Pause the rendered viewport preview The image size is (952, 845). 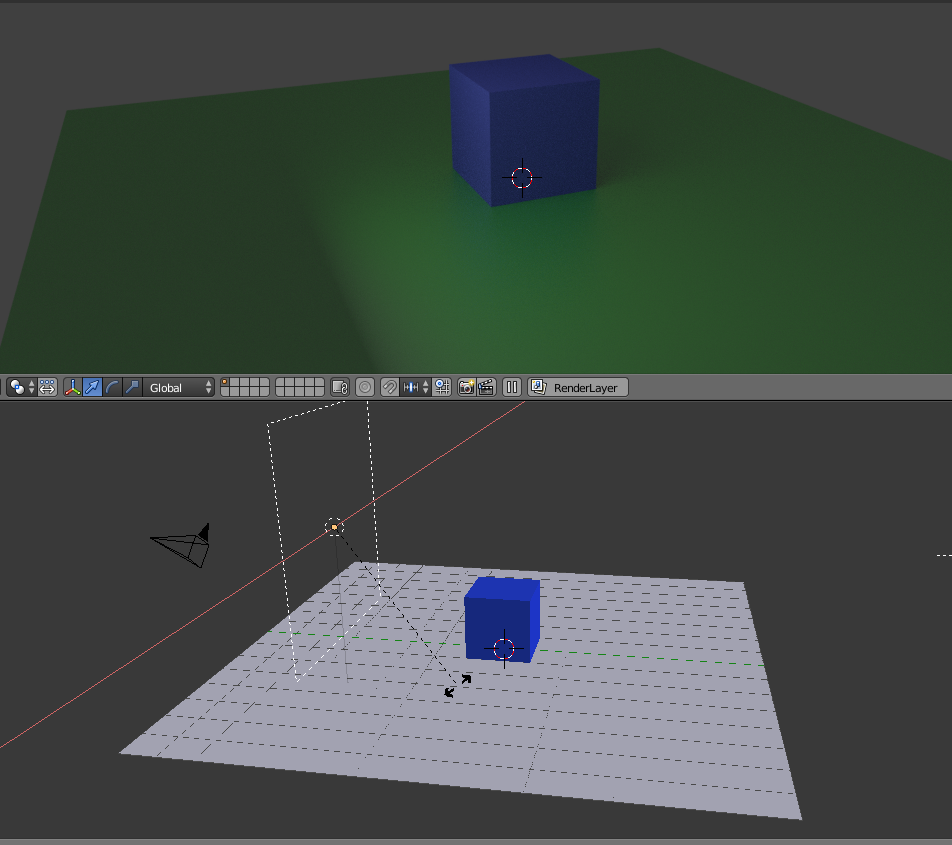[x=512, y=387]
